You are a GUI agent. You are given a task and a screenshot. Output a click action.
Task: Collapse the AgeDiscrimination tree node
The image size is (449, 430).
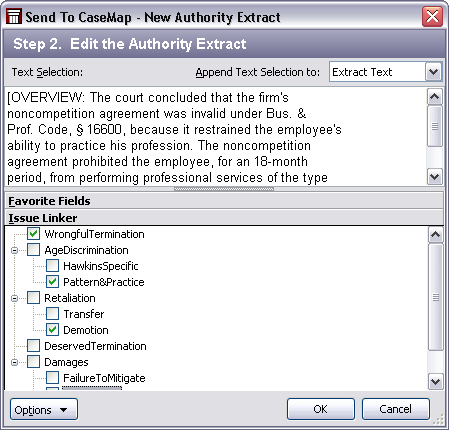tap(14, 250)
